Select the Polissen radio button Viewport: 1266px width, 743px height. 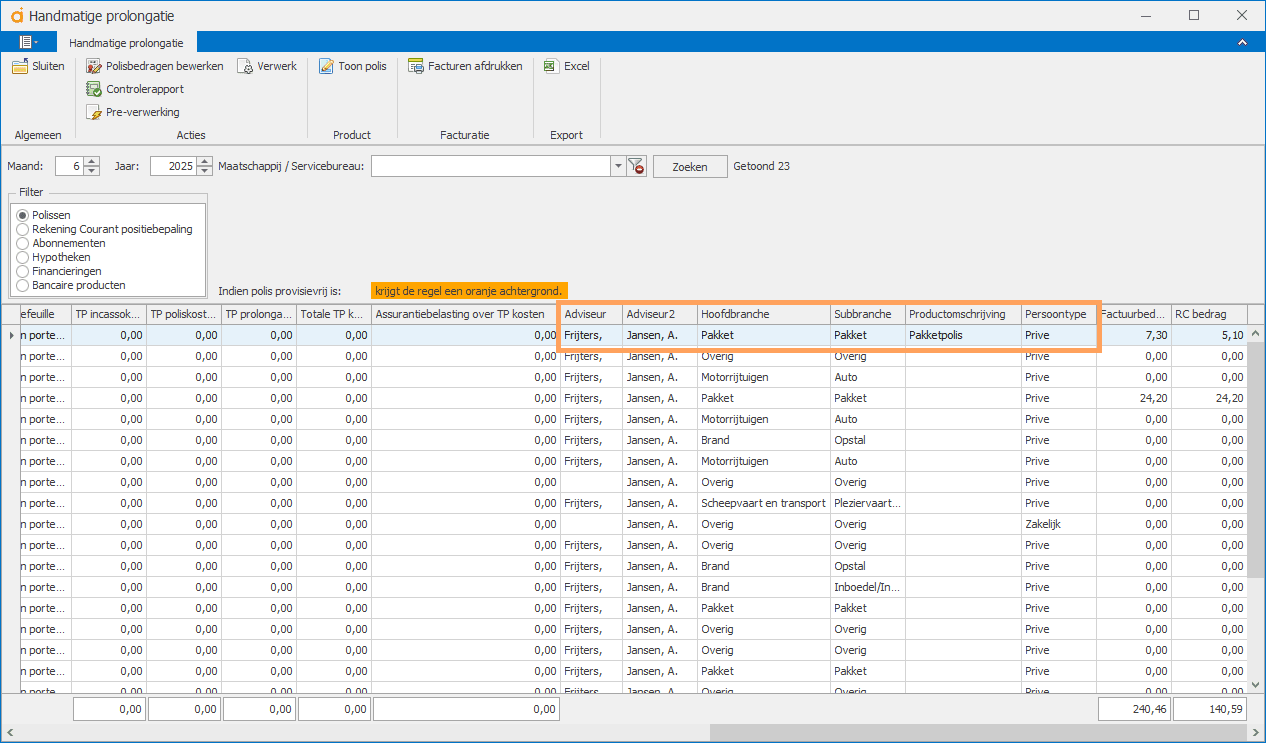pyautogui.click(x=23, y=215)
